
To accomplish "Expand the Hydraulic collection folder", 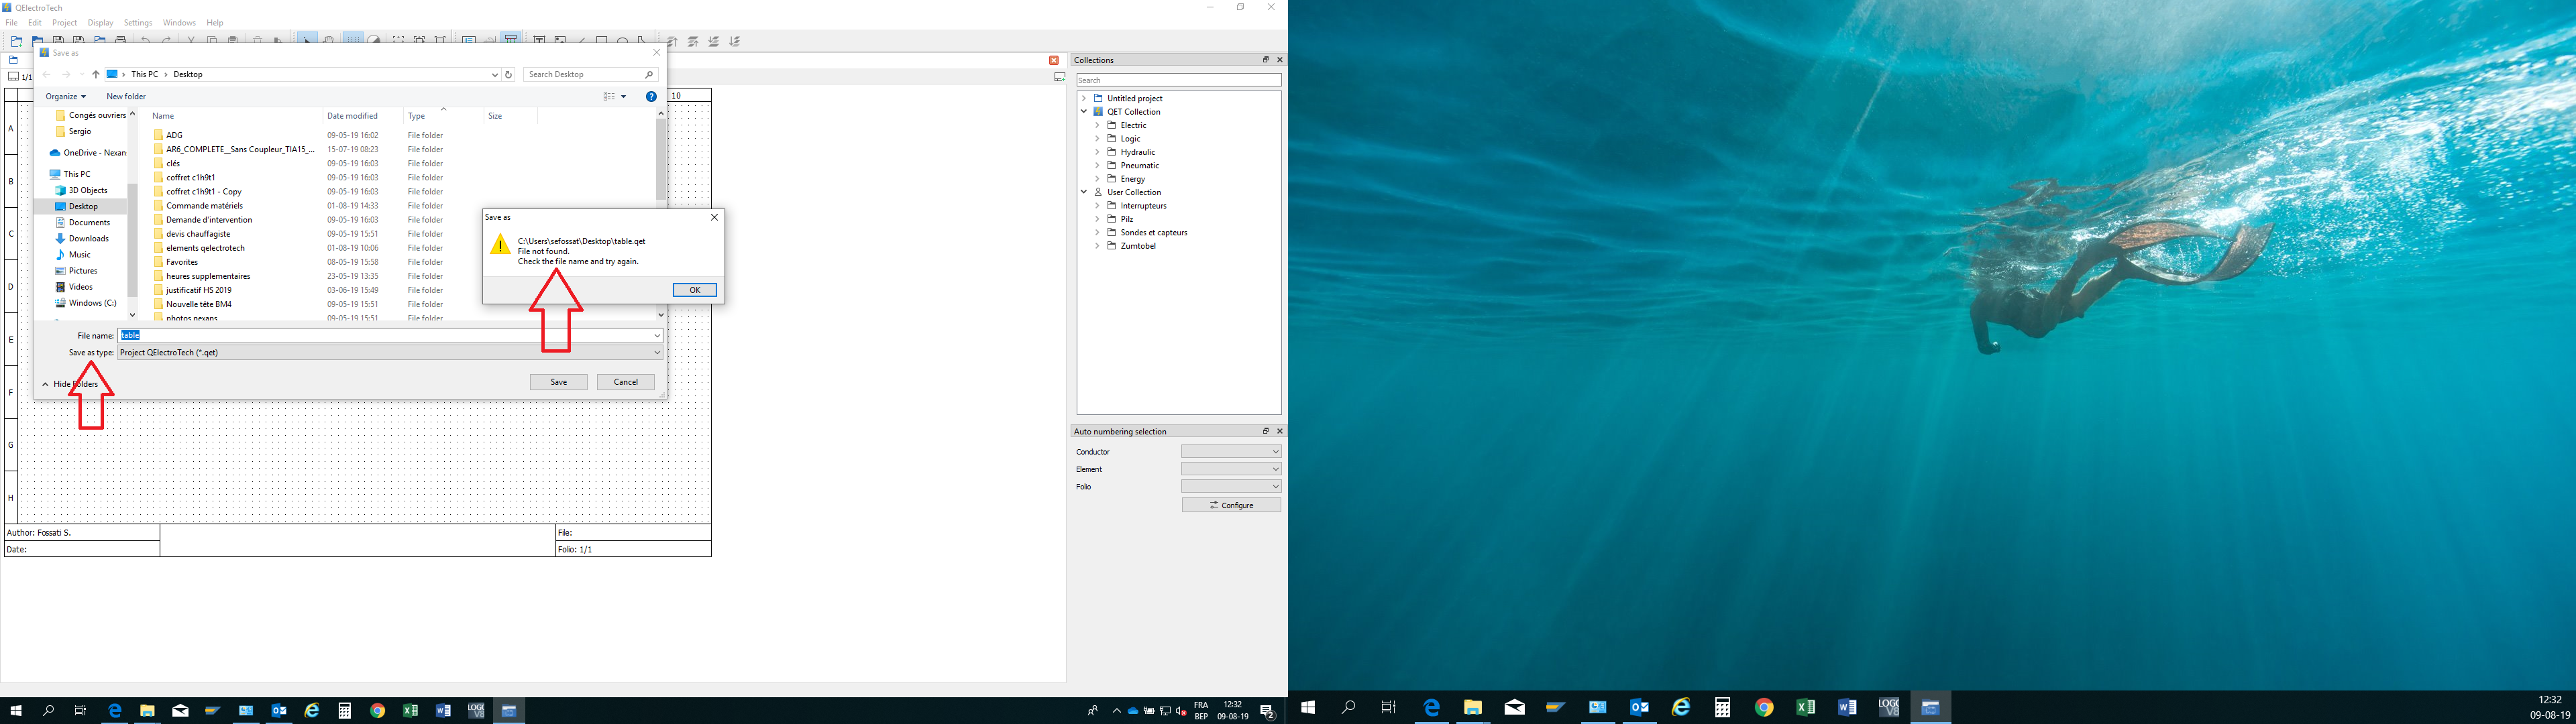I will [x=1097, y=152].
